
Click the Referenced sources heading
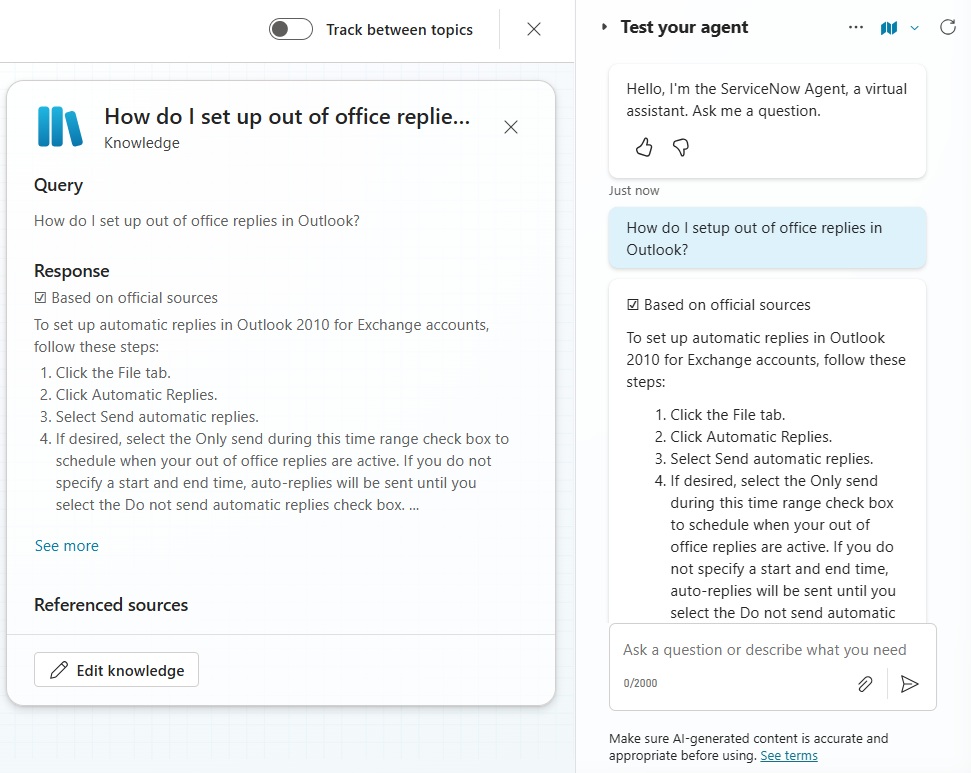(x=111, y=605)
